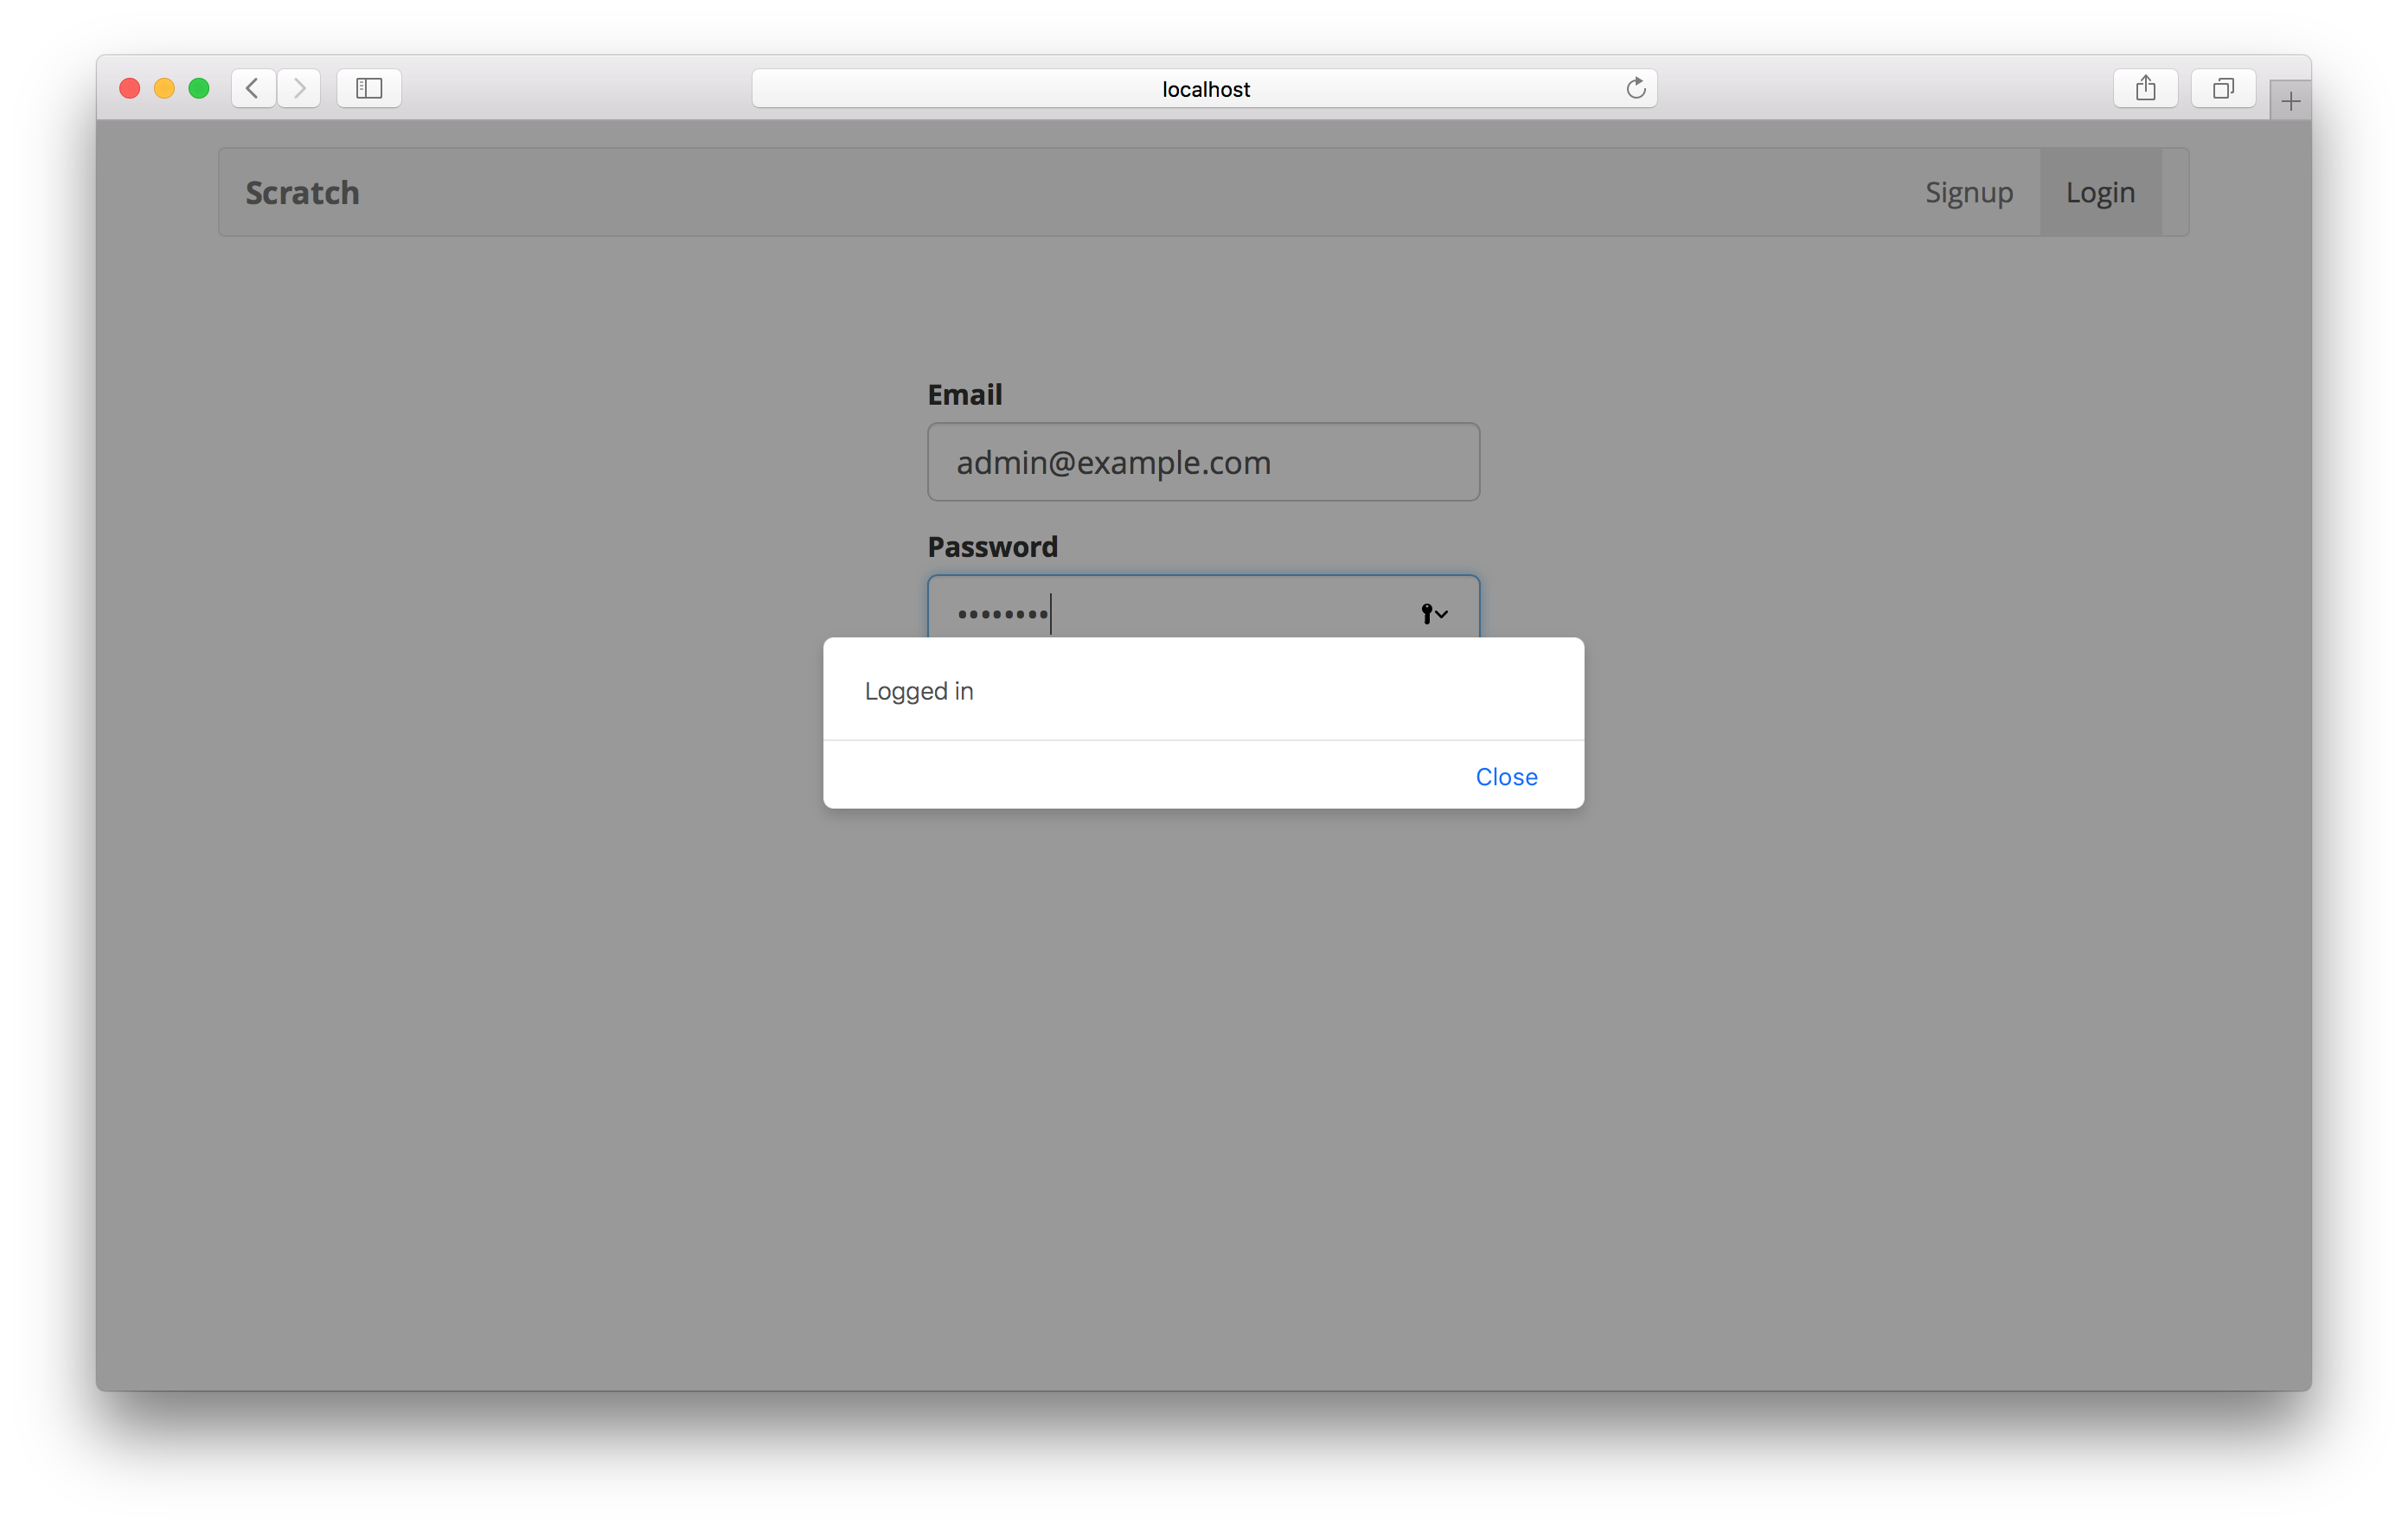This screenshot has width=2408, height=1529.
Task: Reload the page with the refresh icon
Action: 1636,88
